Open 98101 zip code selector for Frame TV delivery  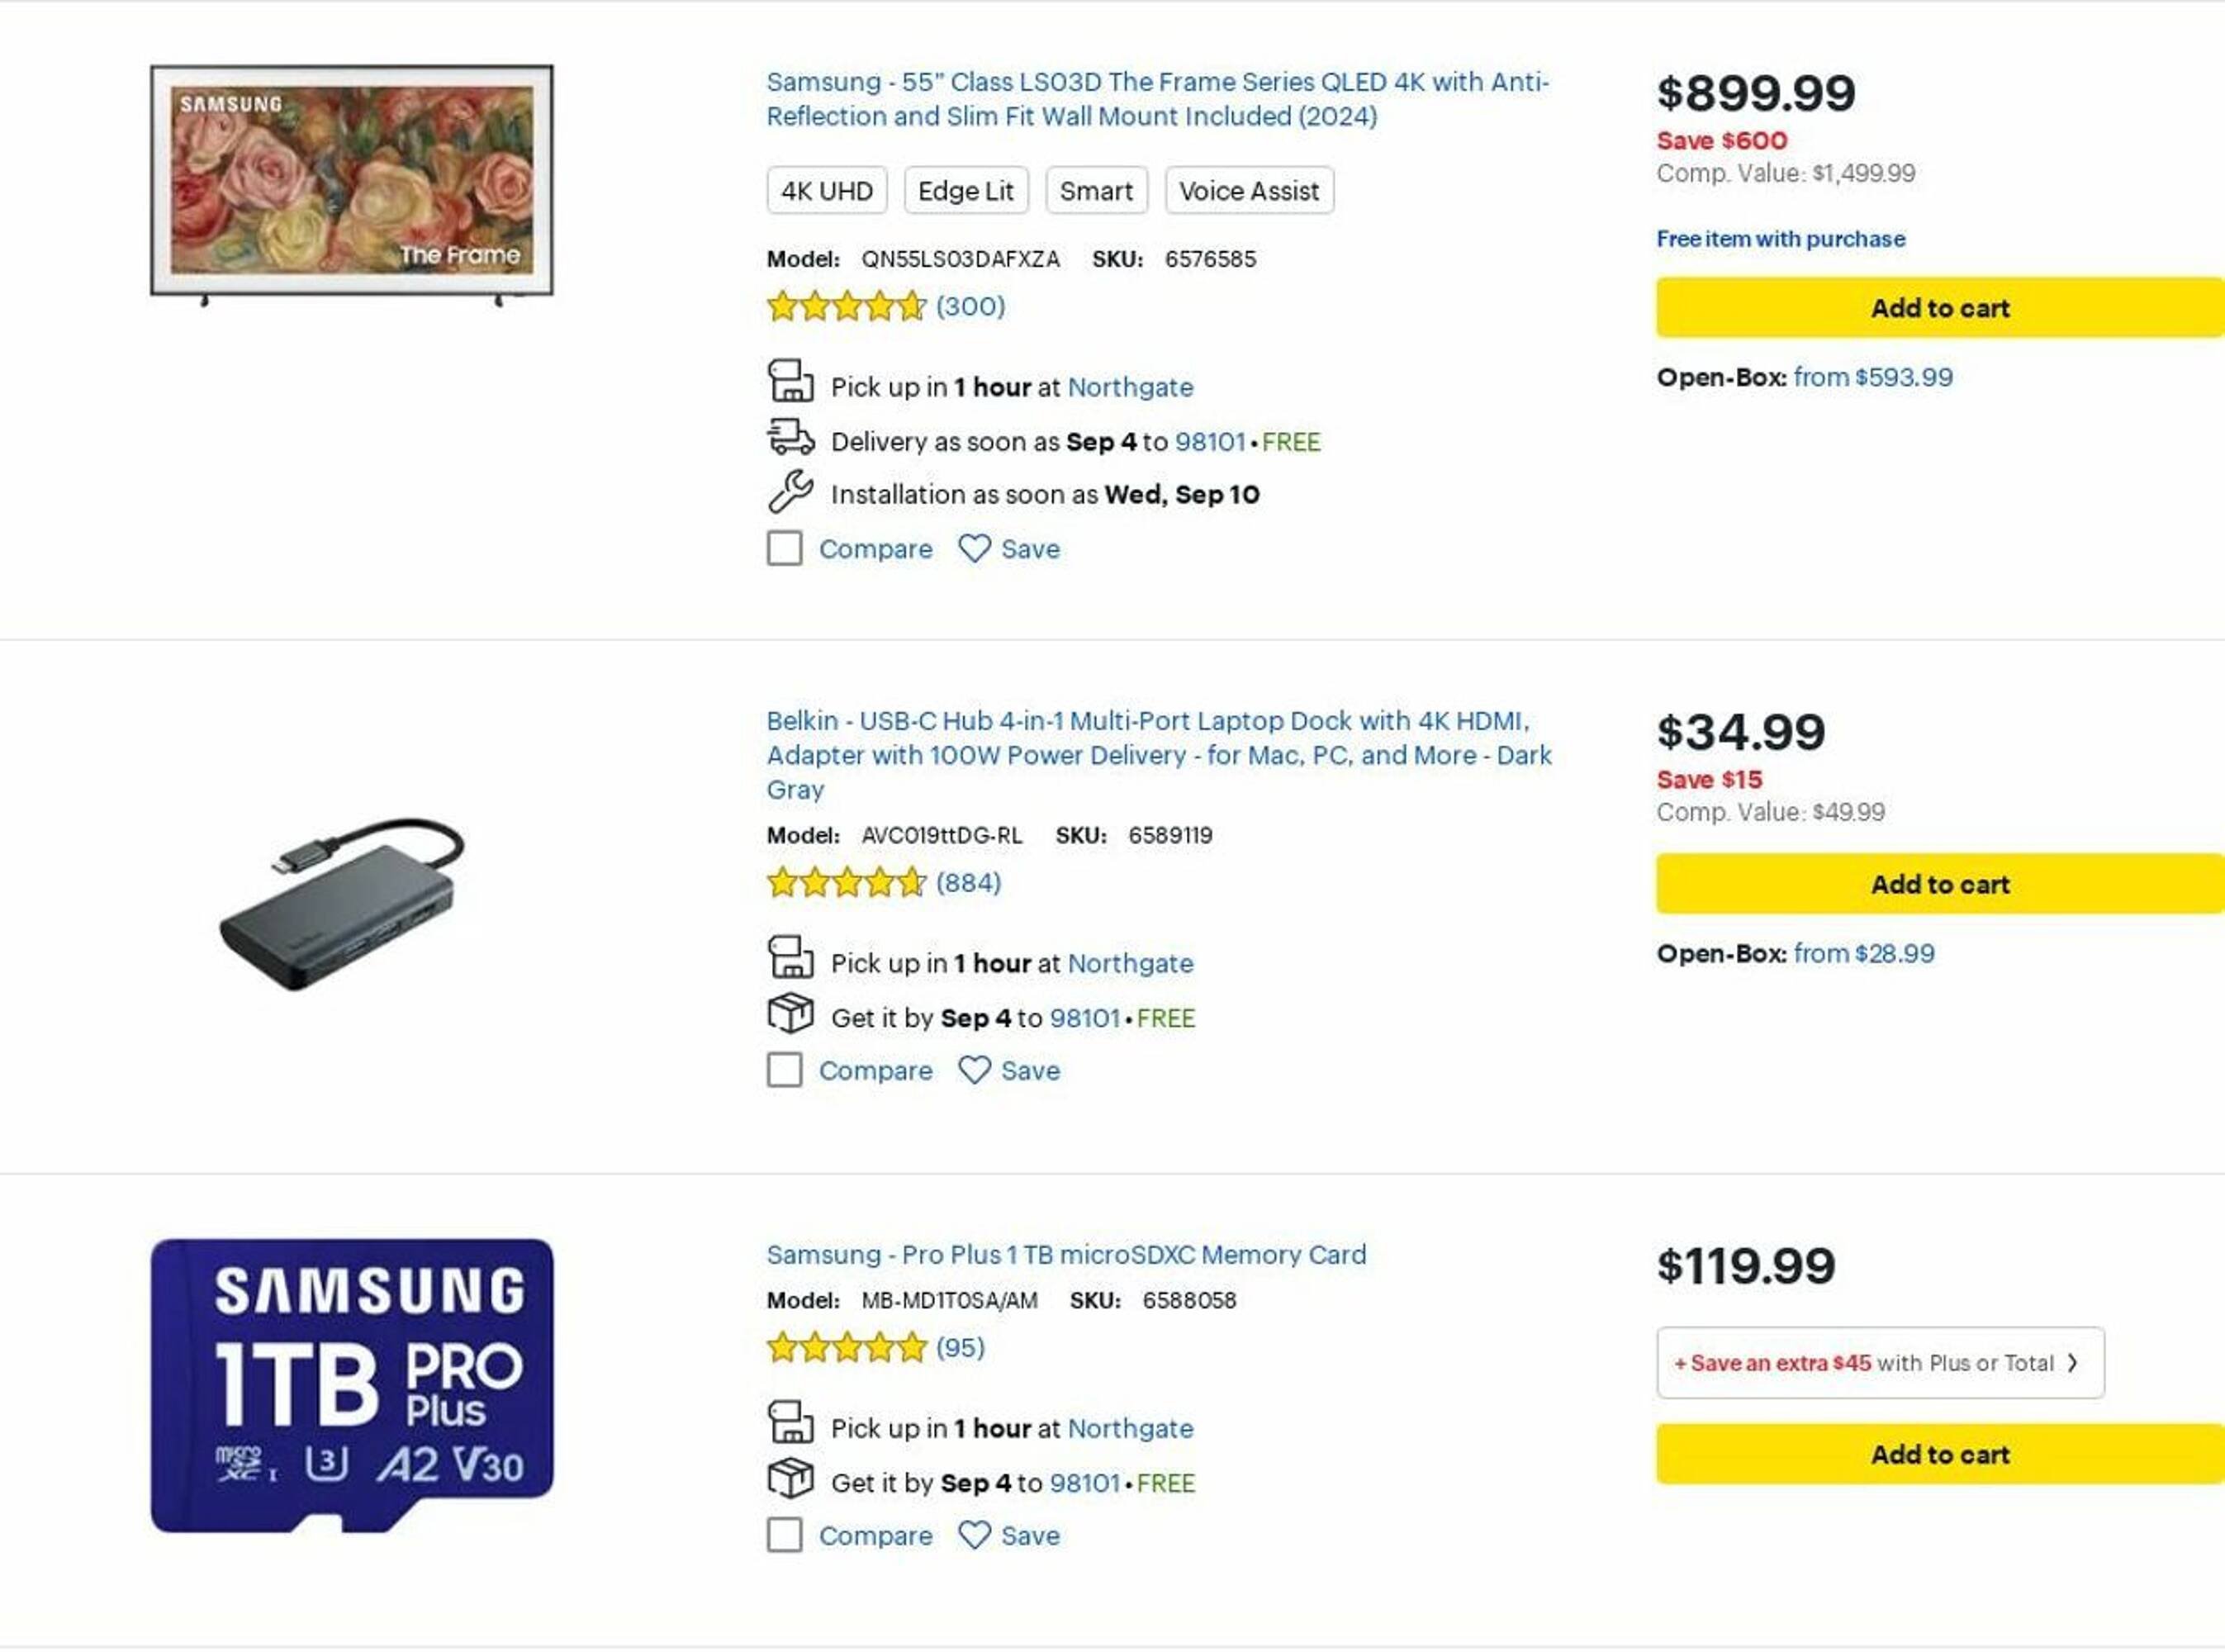1210,442
